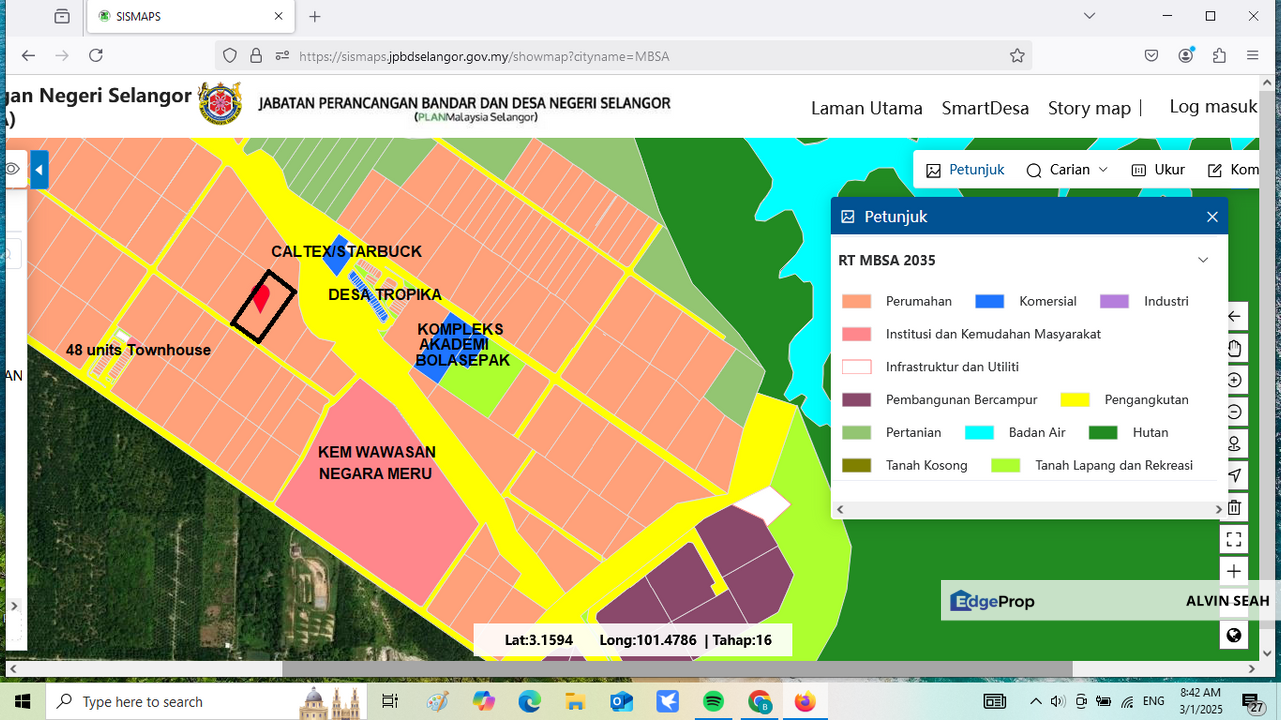Open the Ukur measurement tool

(x=1157, y=169)
